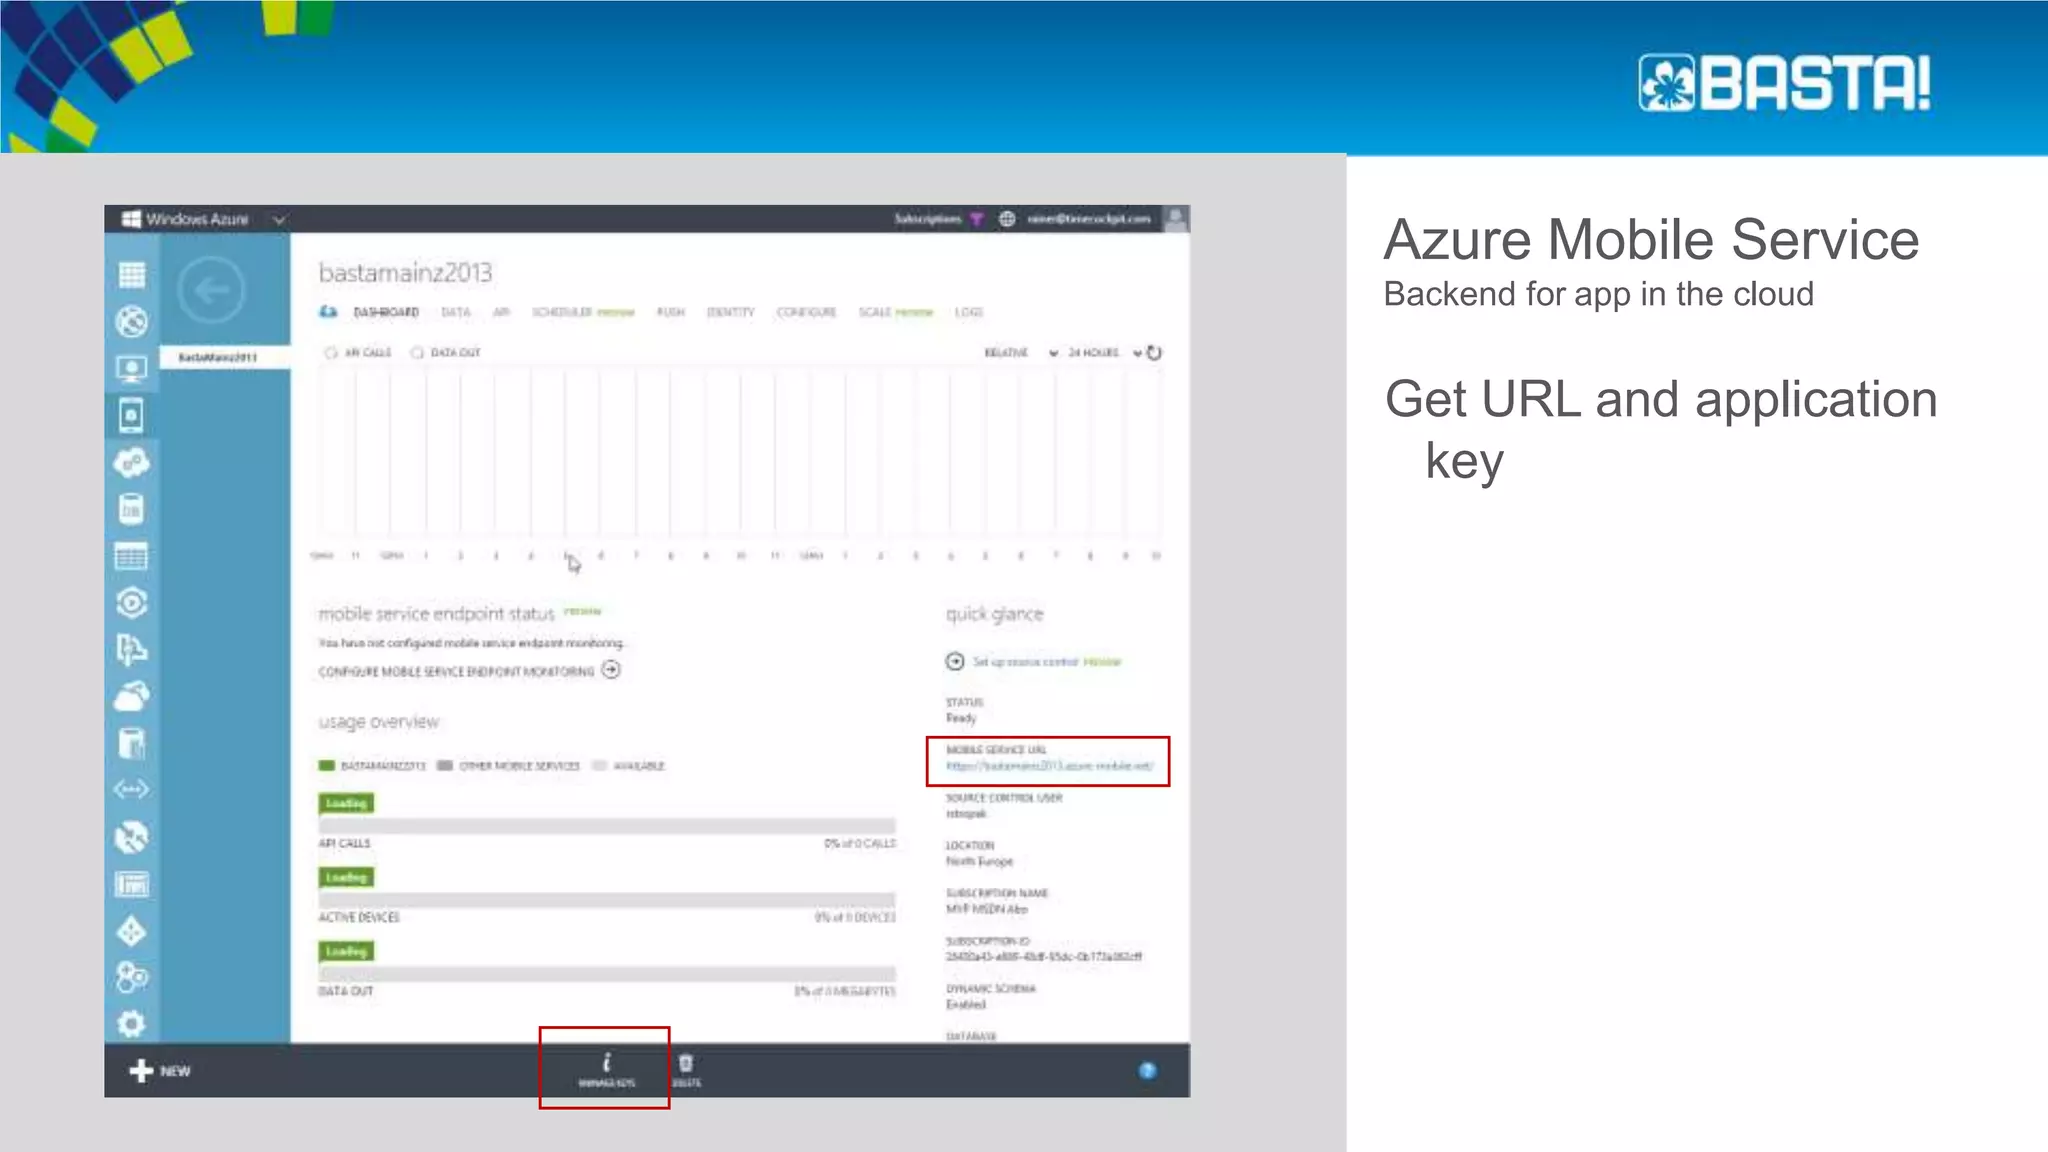Screen dimensions: 2048x1152
Task: Click the MVP MSDN subscription name value
Action: point(987,909)
